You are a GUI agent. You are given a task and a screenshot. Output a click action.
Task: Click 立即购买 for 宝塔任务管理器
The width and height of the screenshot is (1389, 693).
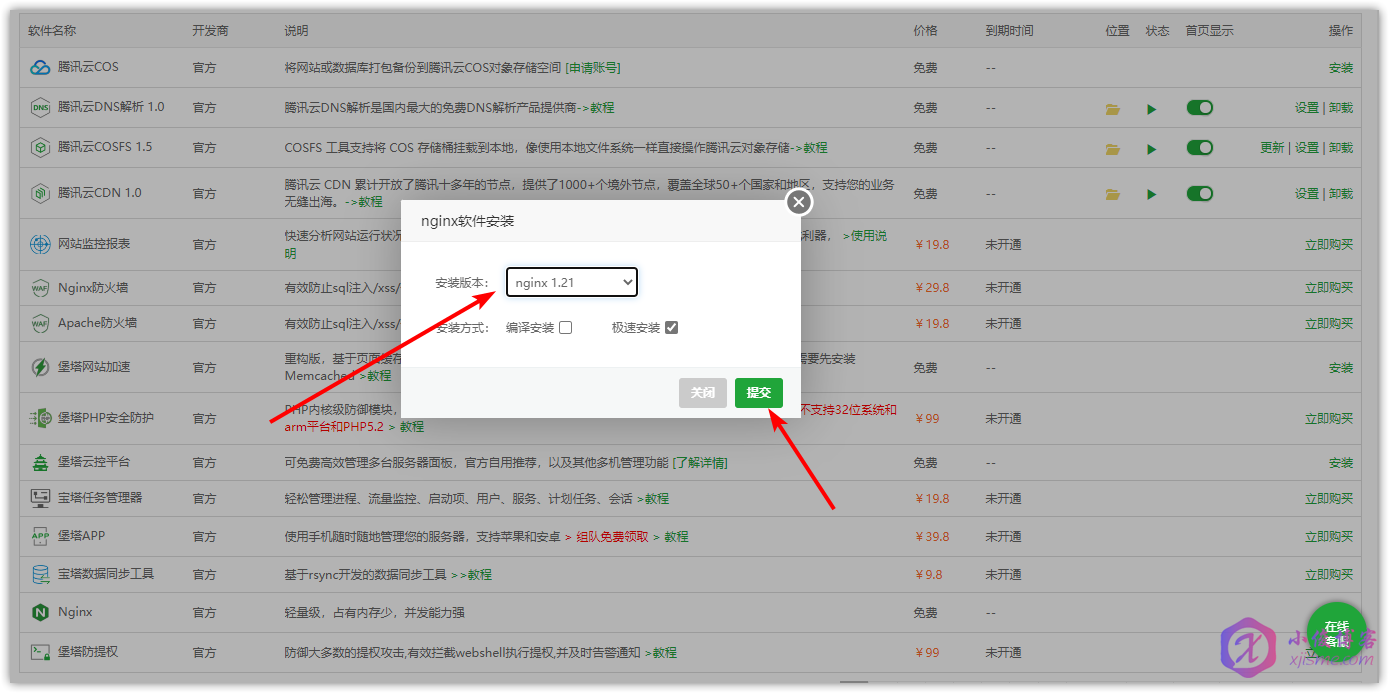pyautogui.click(x=1329, y=499)
